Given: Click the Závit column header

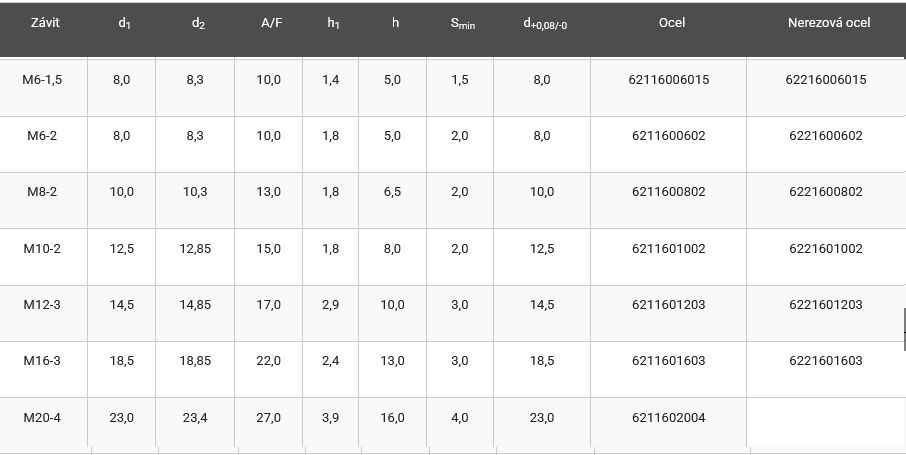Looking at the screenshot, I should pos(44,23).
